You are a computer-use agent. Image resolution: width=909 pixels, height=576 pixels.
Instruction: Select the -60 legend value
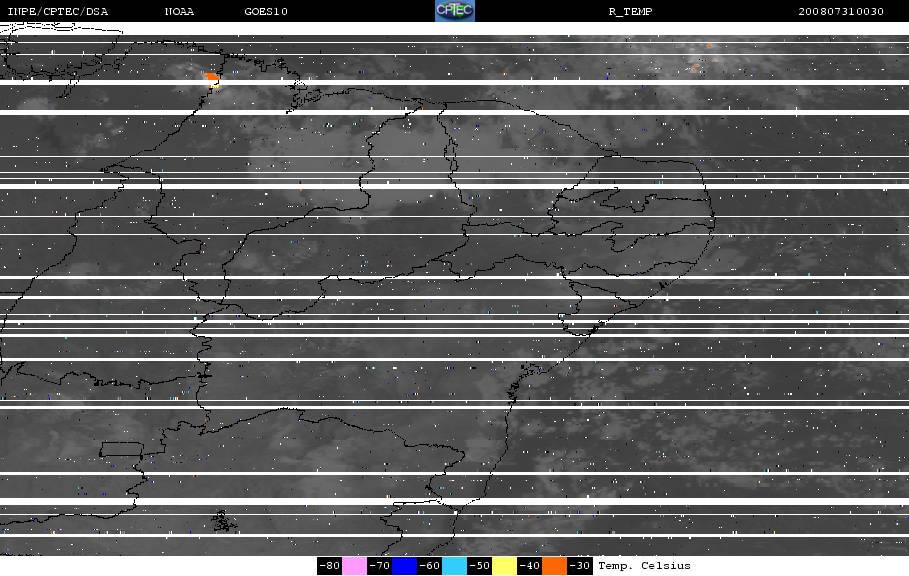click(x=430, y=566)
